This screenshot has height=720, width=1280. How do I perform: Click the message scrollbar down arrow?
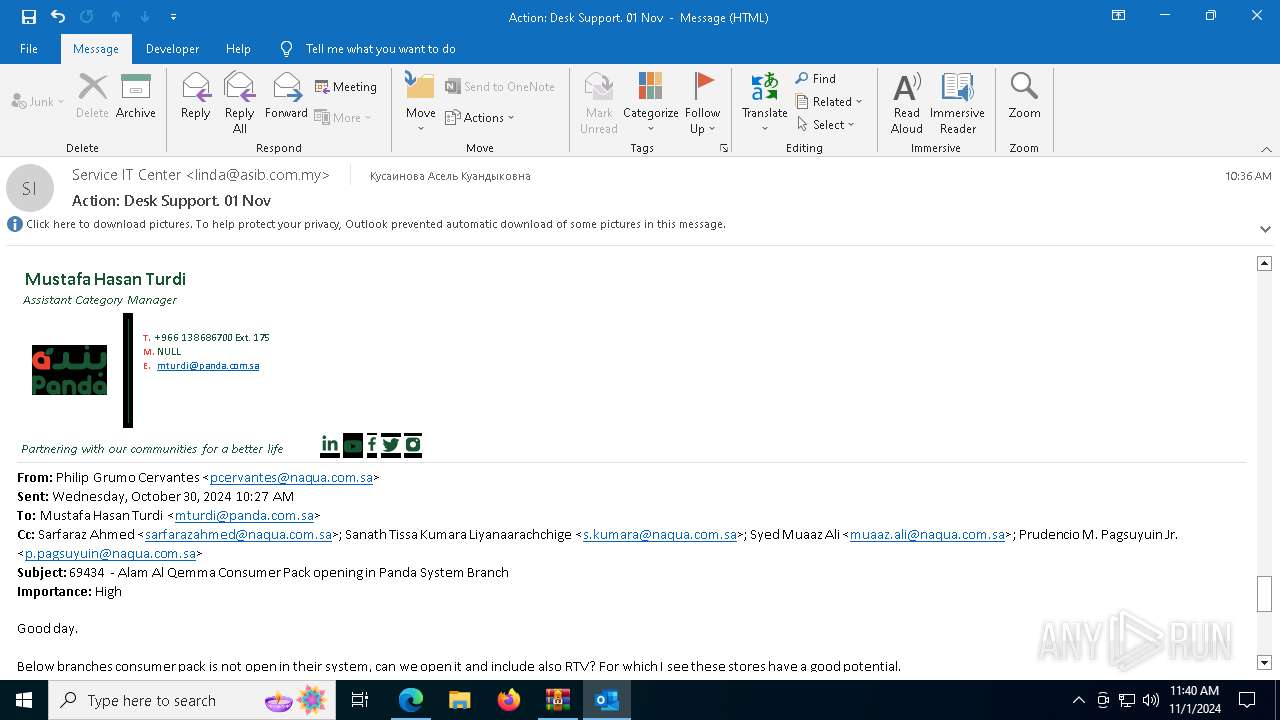(1264, 662)
